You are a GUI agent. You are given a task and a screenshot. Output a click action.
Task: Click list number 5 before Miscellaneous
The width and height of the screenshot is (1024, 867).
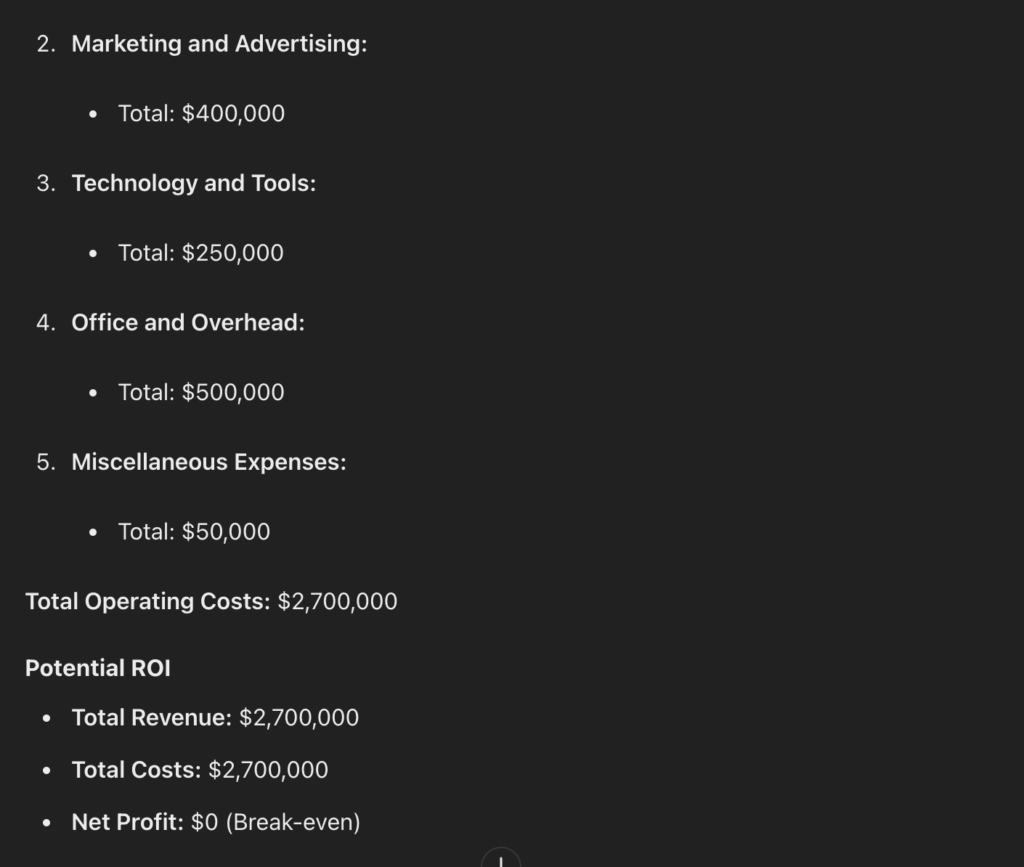click(x=46, y=462)
